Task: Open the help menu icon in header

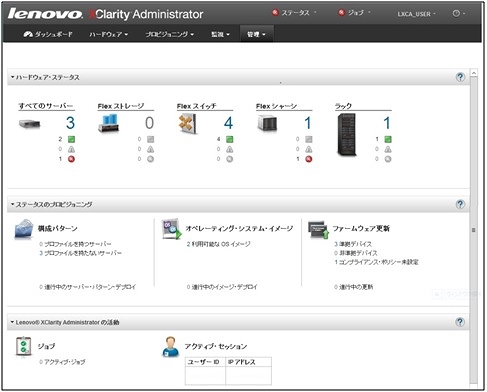Action: (459, 13)
